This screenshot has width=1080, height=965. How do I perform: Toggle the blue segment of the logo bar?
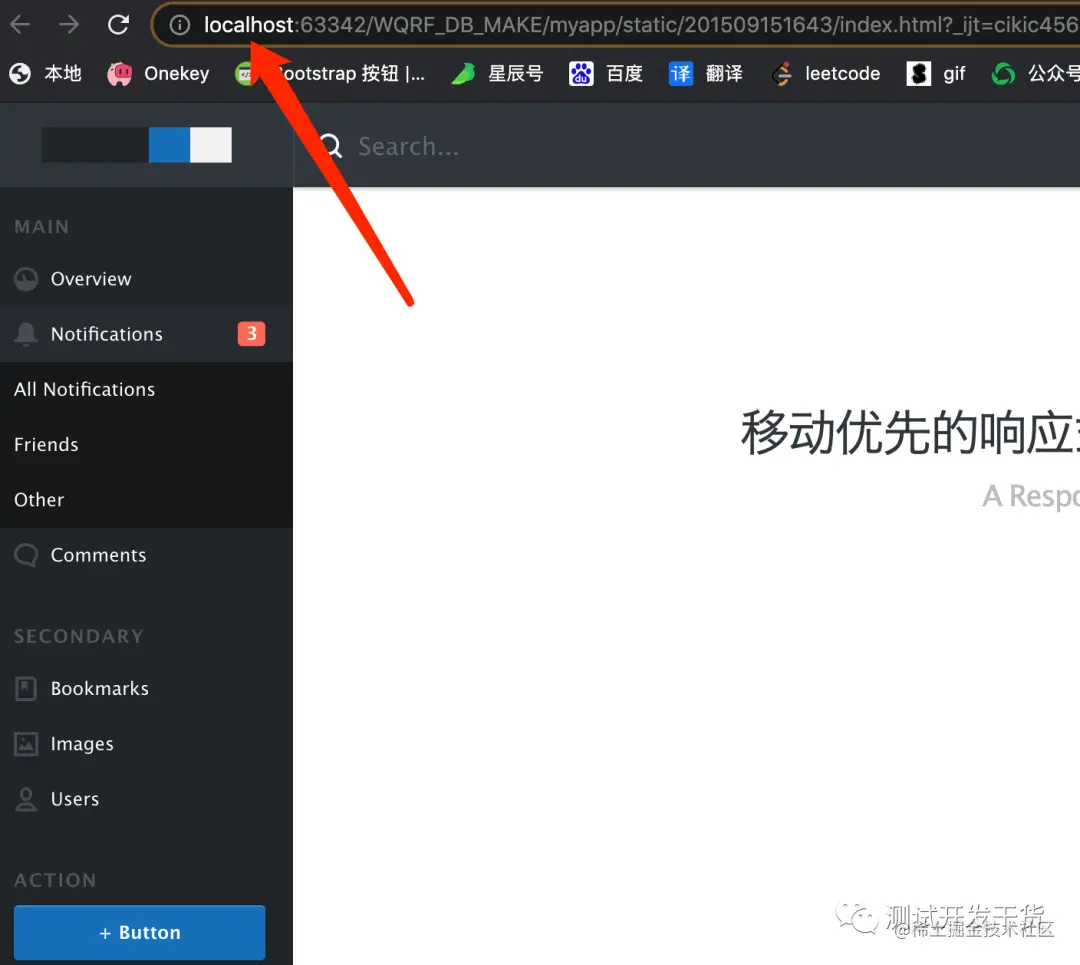coord(168,145)
